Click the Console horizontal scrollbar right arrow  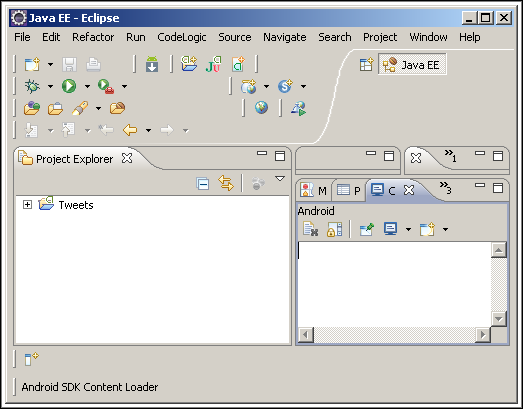[483, 335]
